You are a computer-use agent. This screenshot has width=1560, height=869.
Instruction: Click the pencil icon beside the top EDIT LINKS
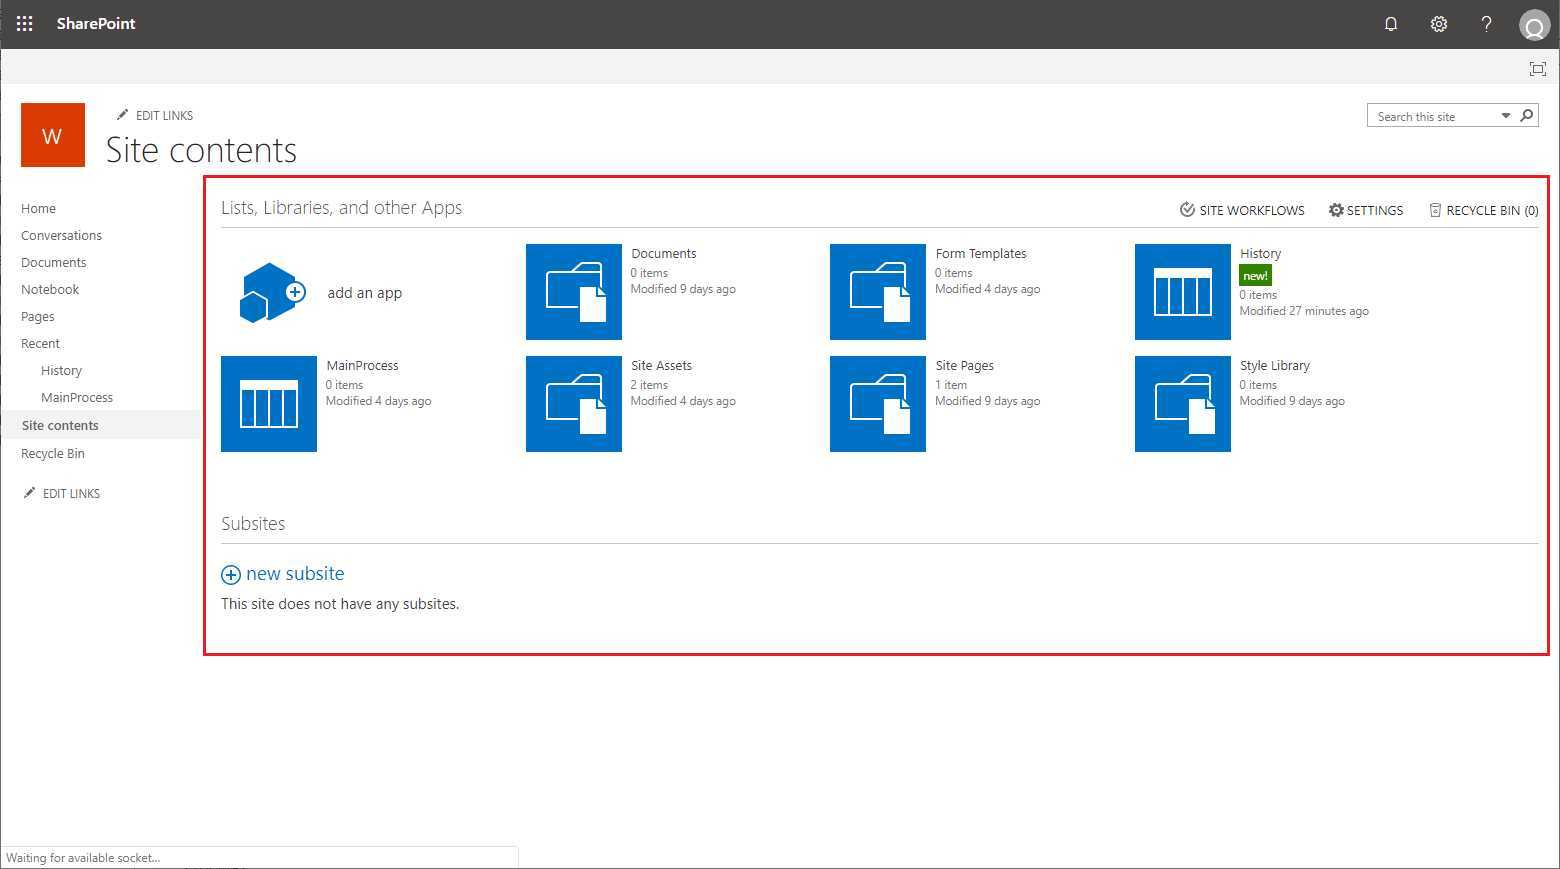[x=122, y=115]
